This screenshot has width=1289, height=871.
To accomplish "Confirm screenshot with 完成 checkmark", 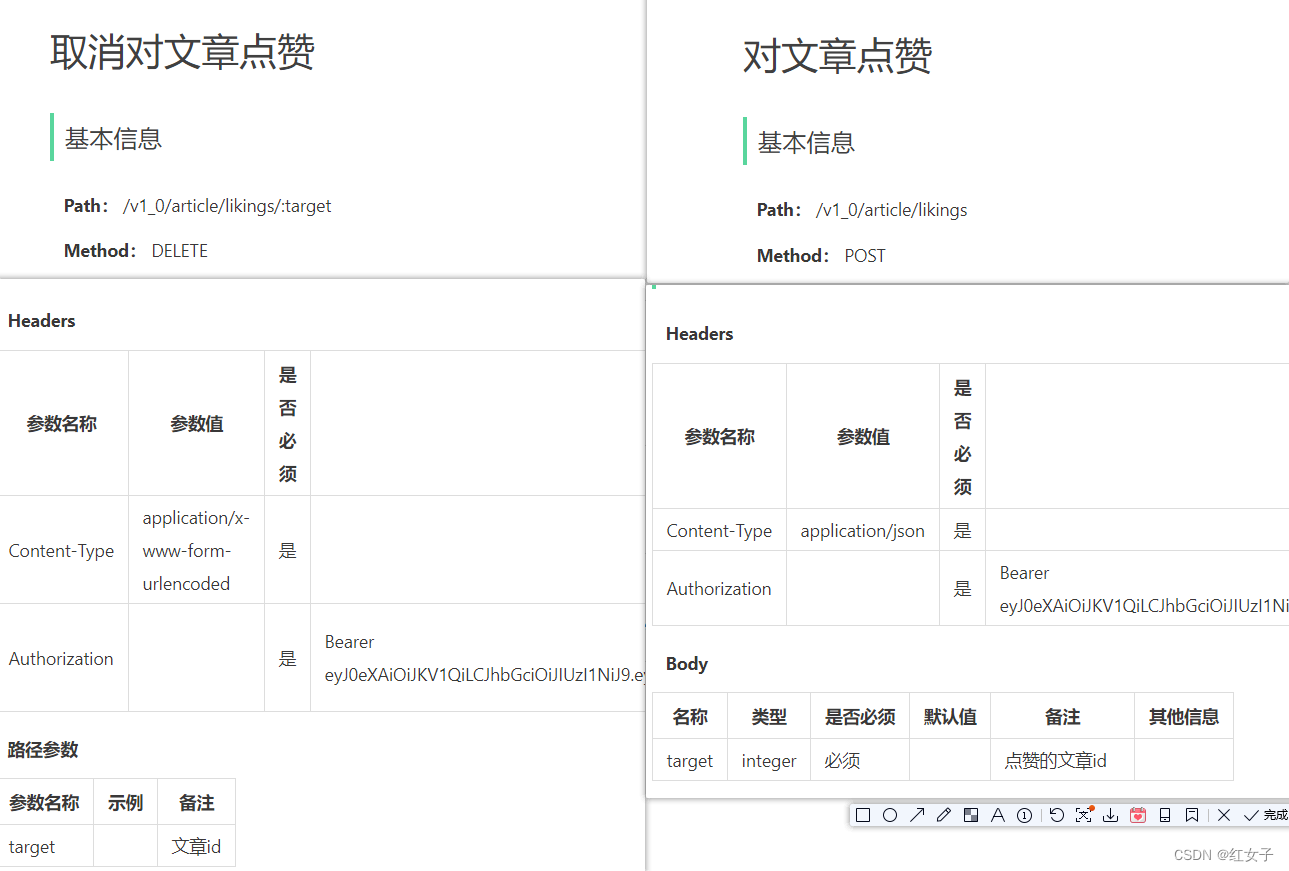I will pyautogui.click(x=1264, y=815).
